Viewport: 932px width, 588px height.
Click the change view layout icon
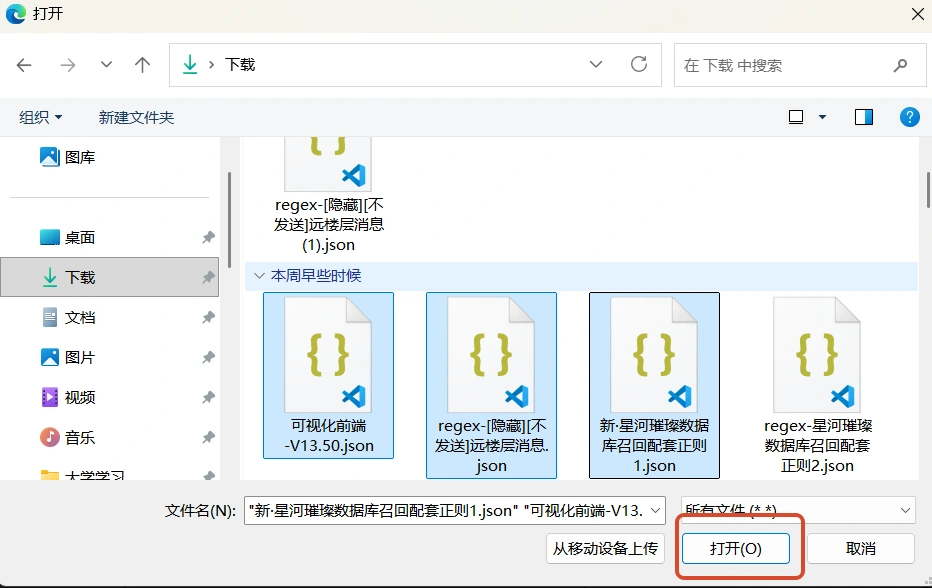coord(796,117)
